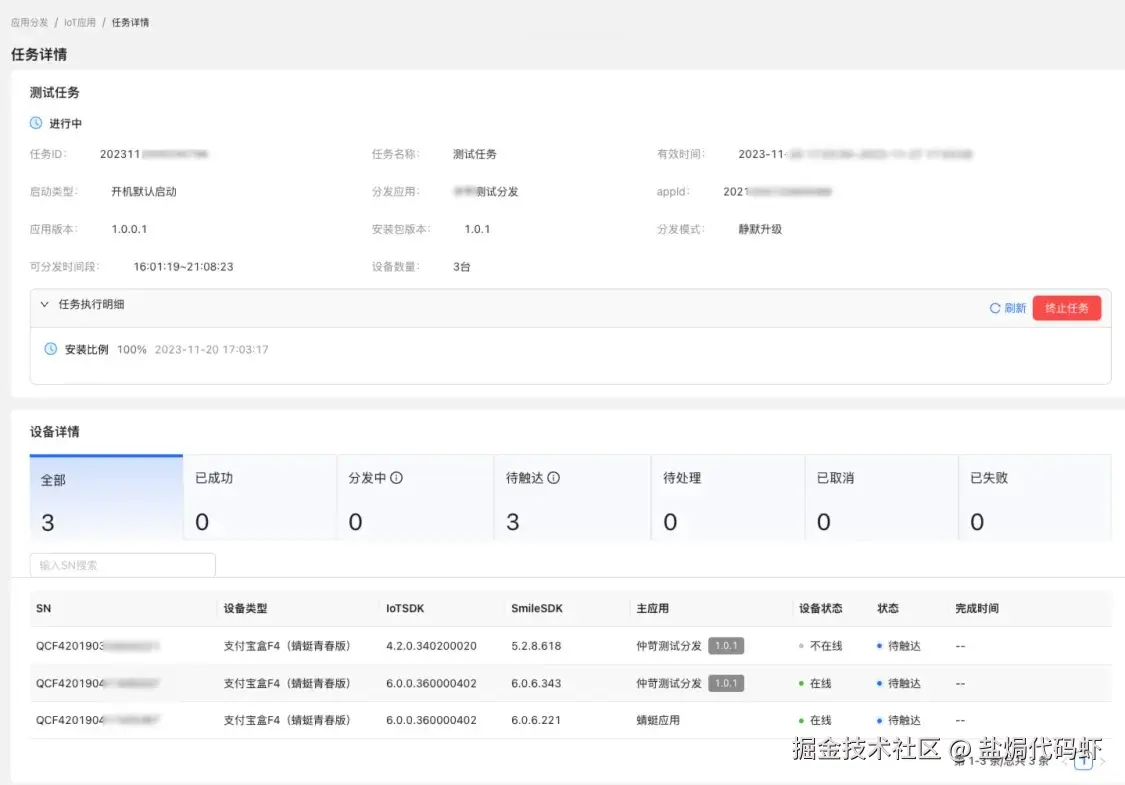Click the 1.0.1 tag in the 6.0.6.343 row
The image size is (1125, 785).
point(726,683)
